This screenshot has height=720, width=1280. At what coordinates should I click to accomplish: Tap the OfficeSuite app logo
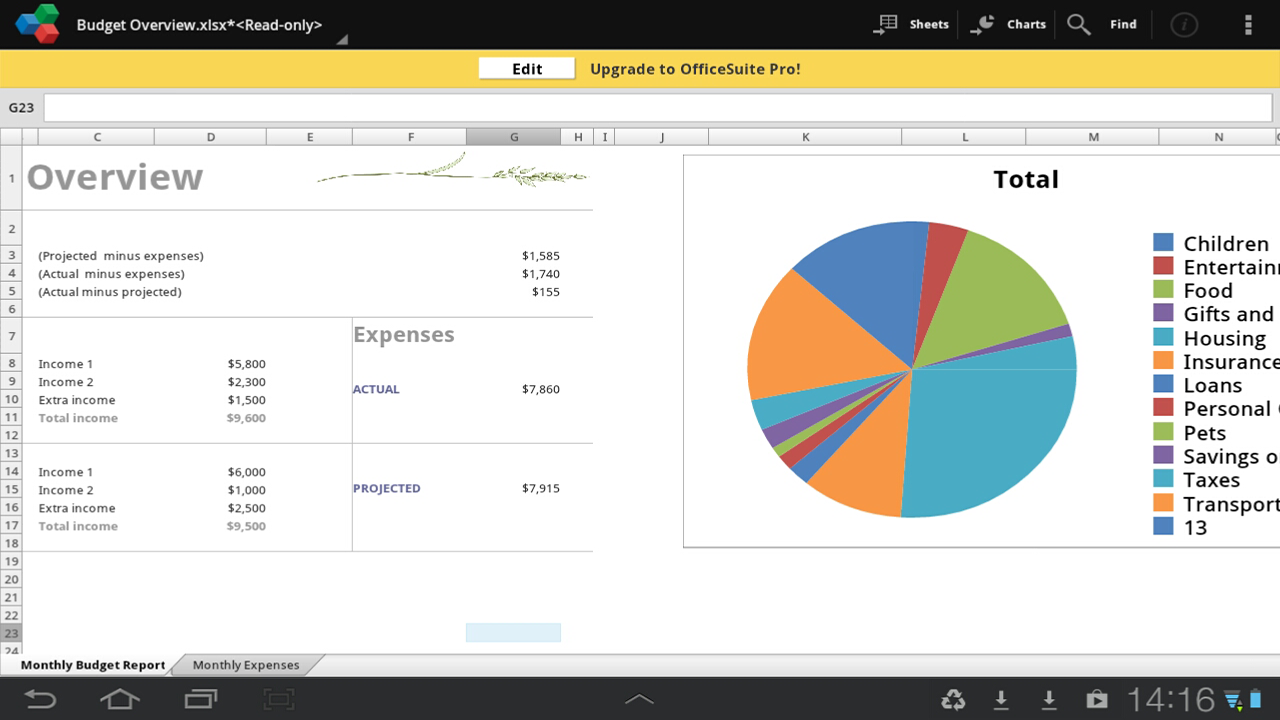click(x=38, y=24)
